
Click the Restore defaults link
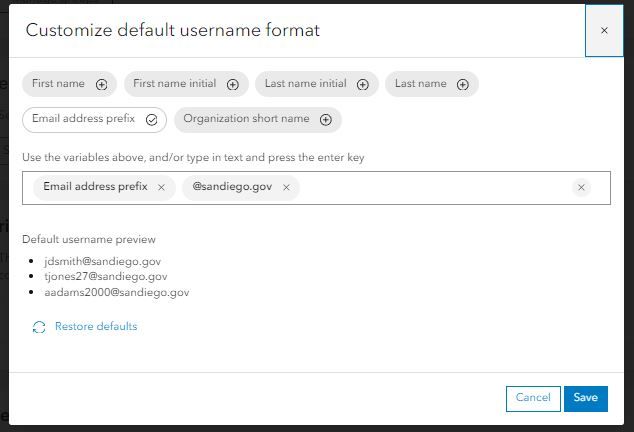pyautogui.click(x=96, y=326)
